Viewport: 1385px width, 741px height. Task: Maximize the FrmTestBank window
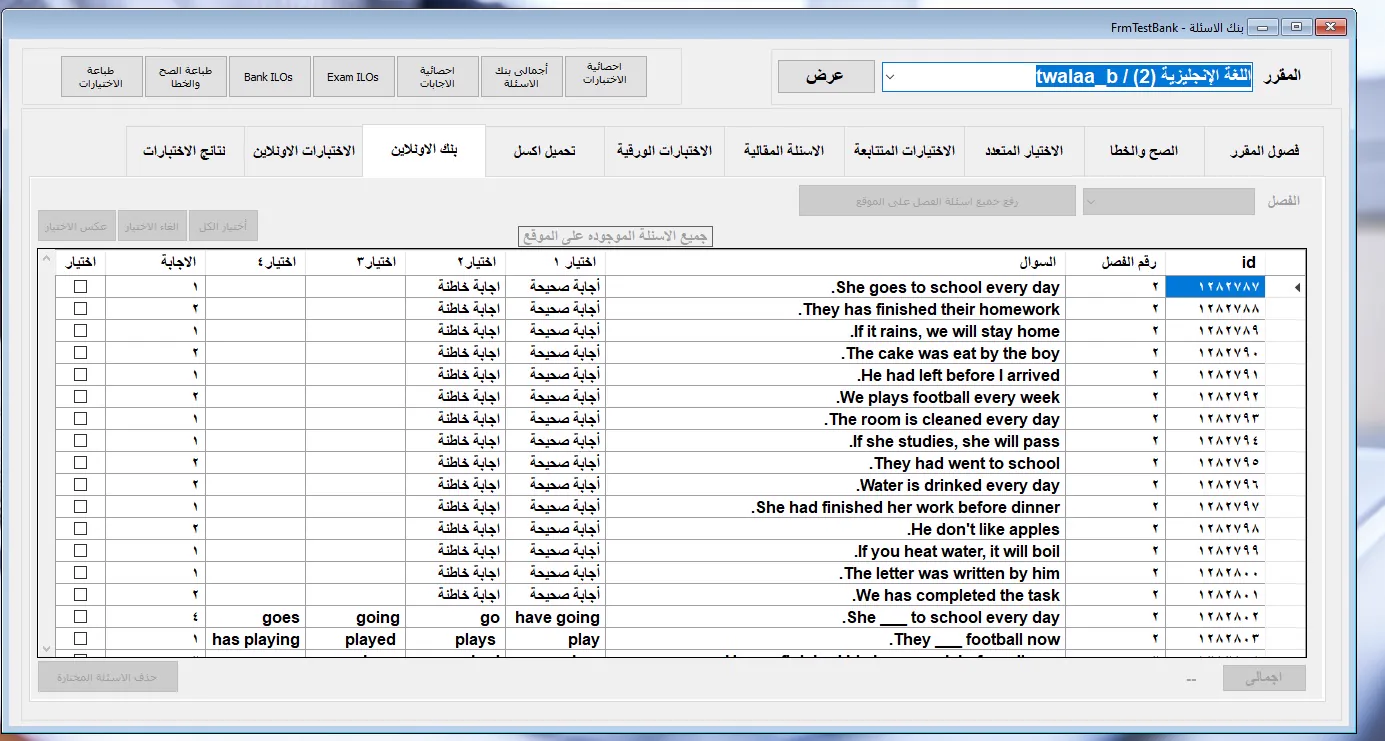1296,26
